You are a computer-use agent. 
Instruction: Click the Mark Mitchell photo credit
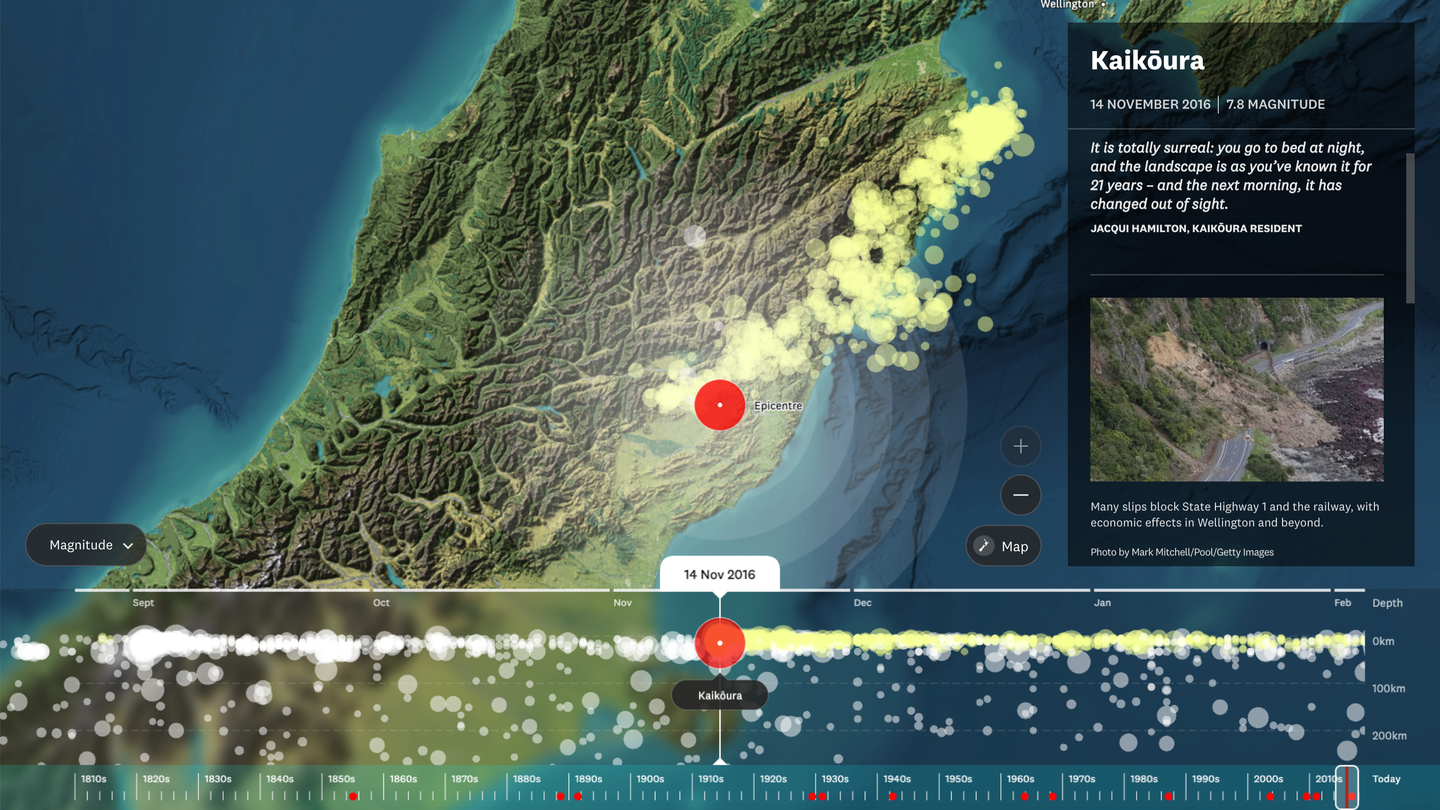[x=1182, y=552]
